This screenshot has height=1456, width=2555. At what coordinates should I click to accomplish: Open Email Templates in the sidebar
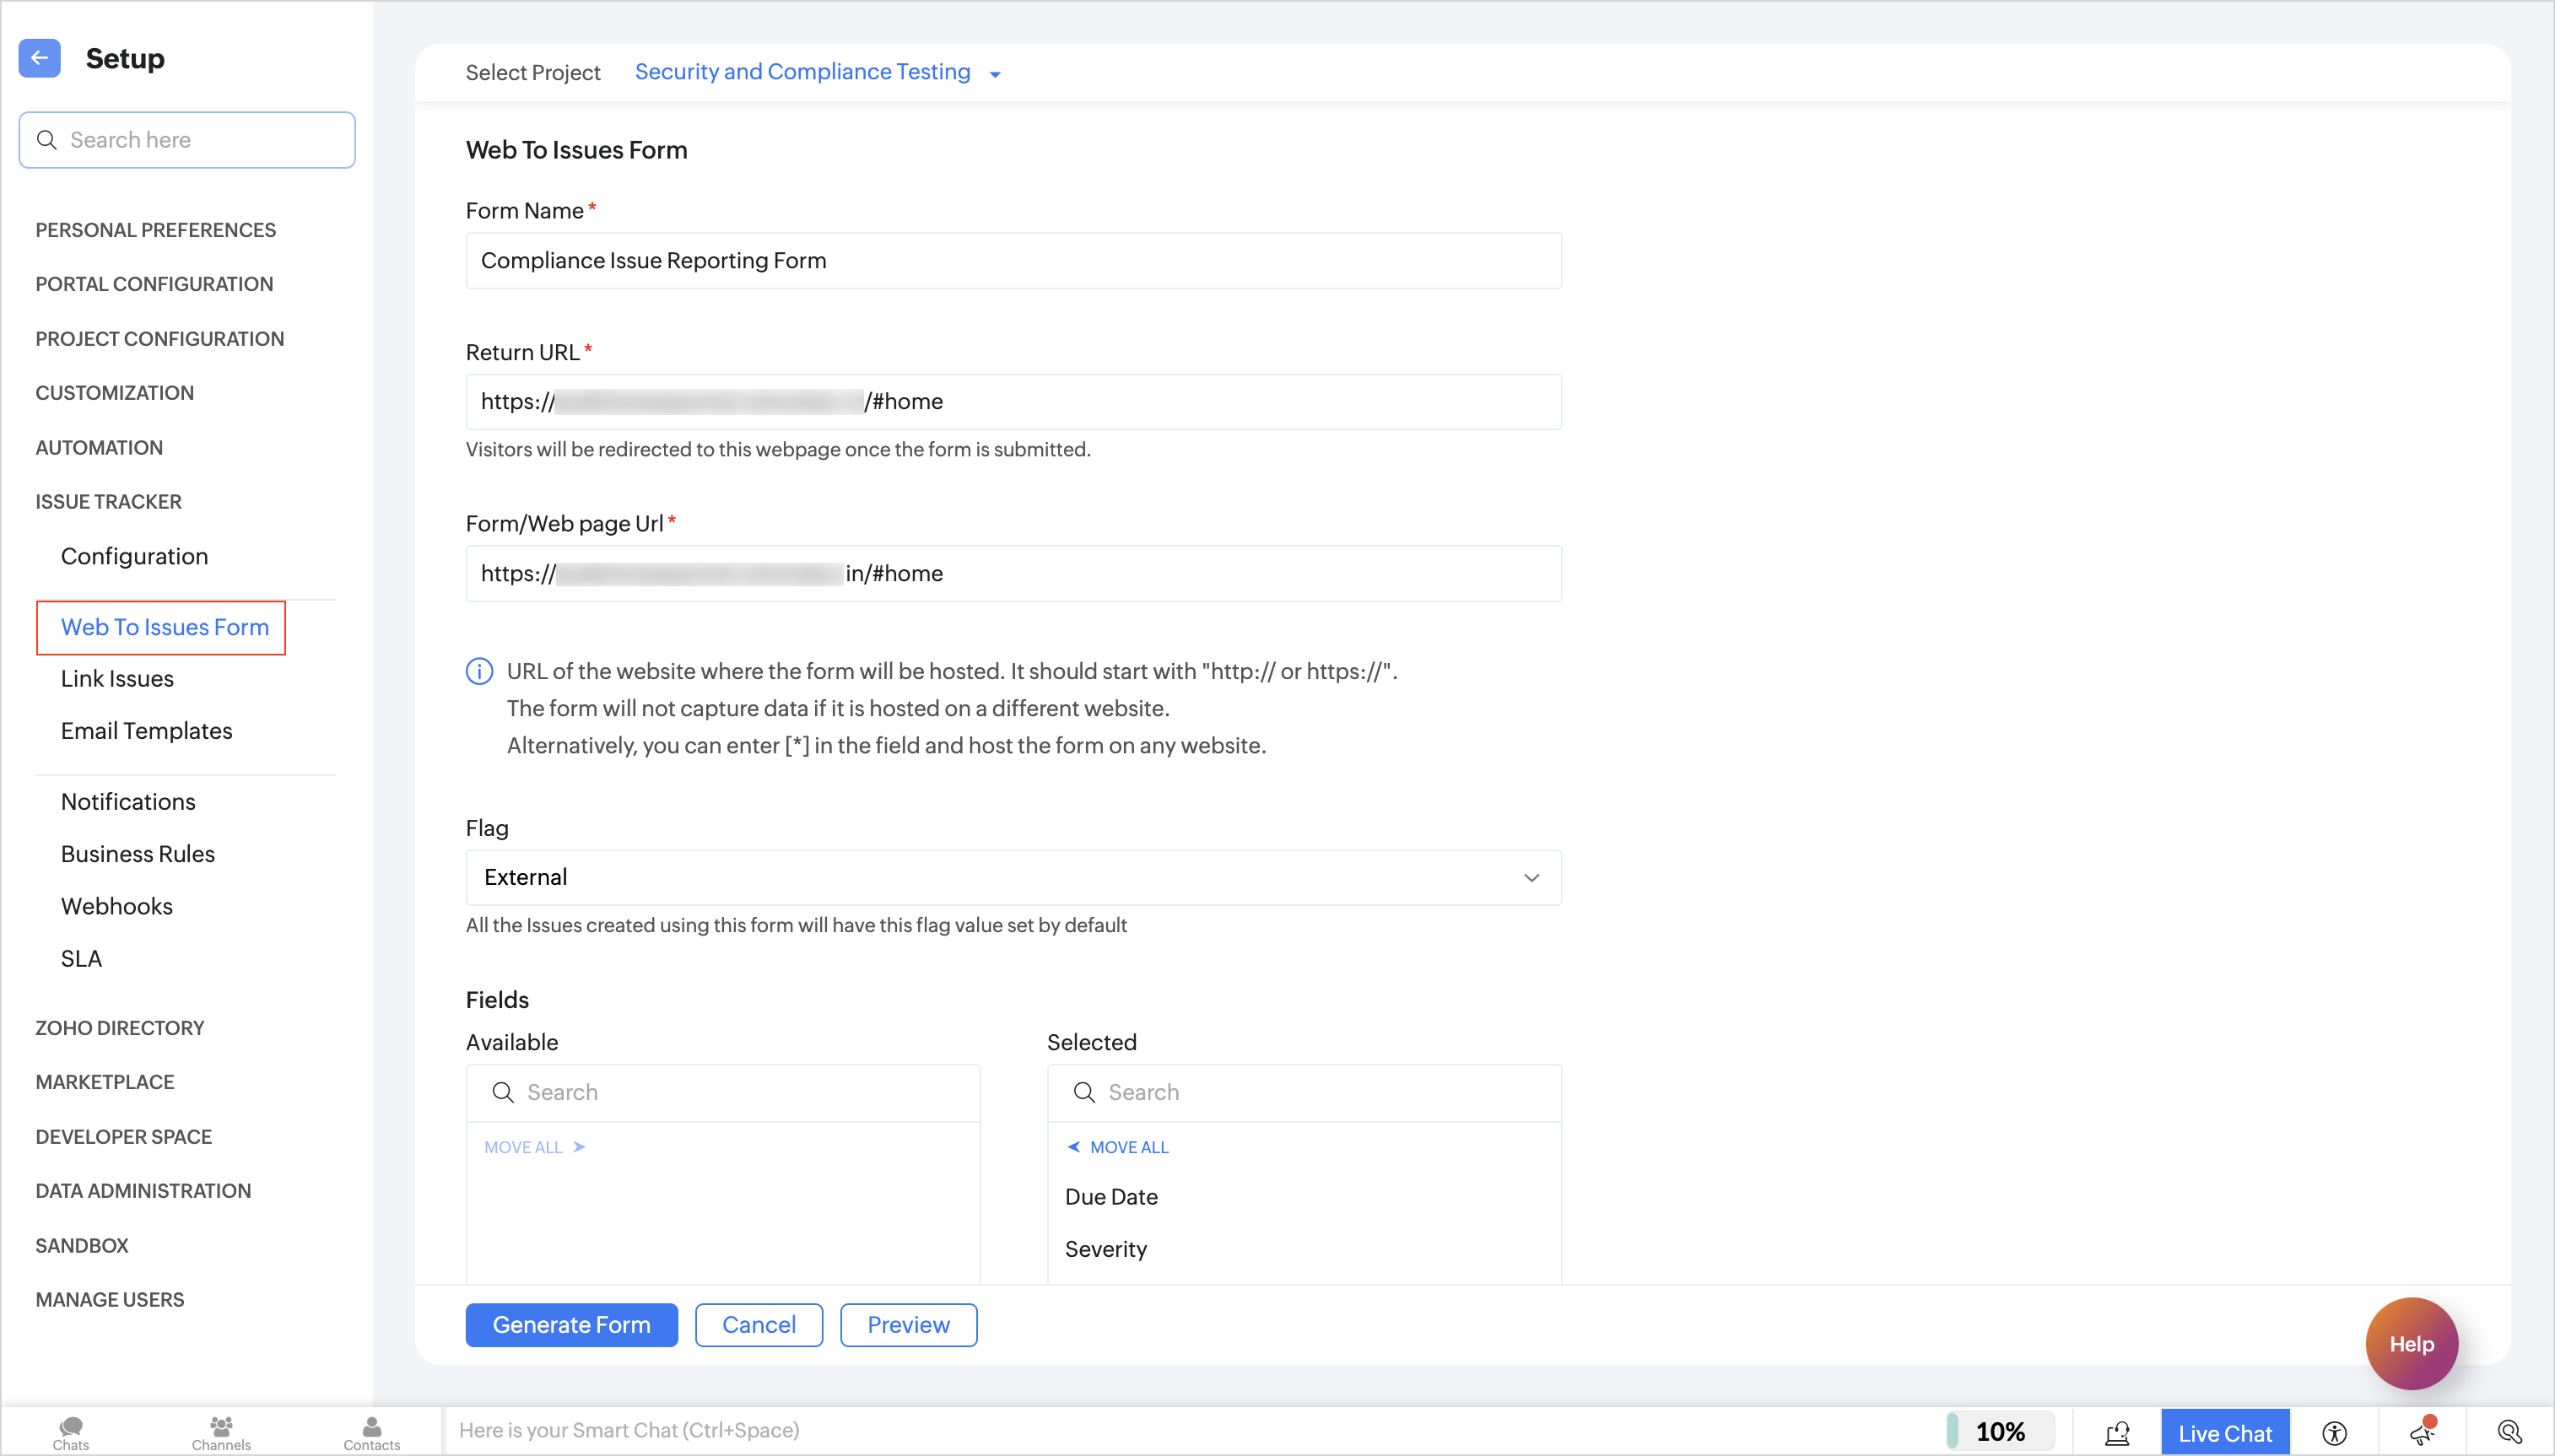(146, 731)
